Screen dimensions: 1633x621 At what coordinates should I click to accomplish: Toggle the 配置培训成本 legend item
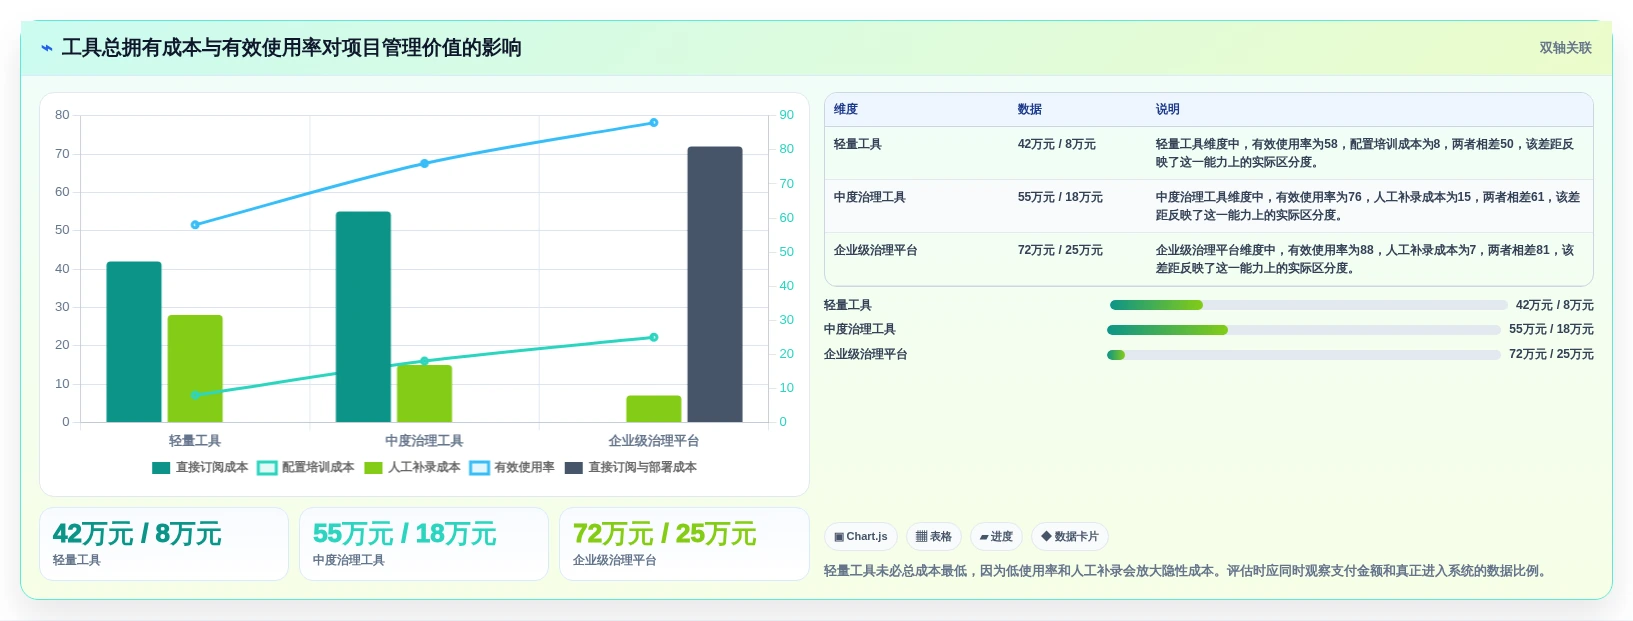tap(306, 467)
